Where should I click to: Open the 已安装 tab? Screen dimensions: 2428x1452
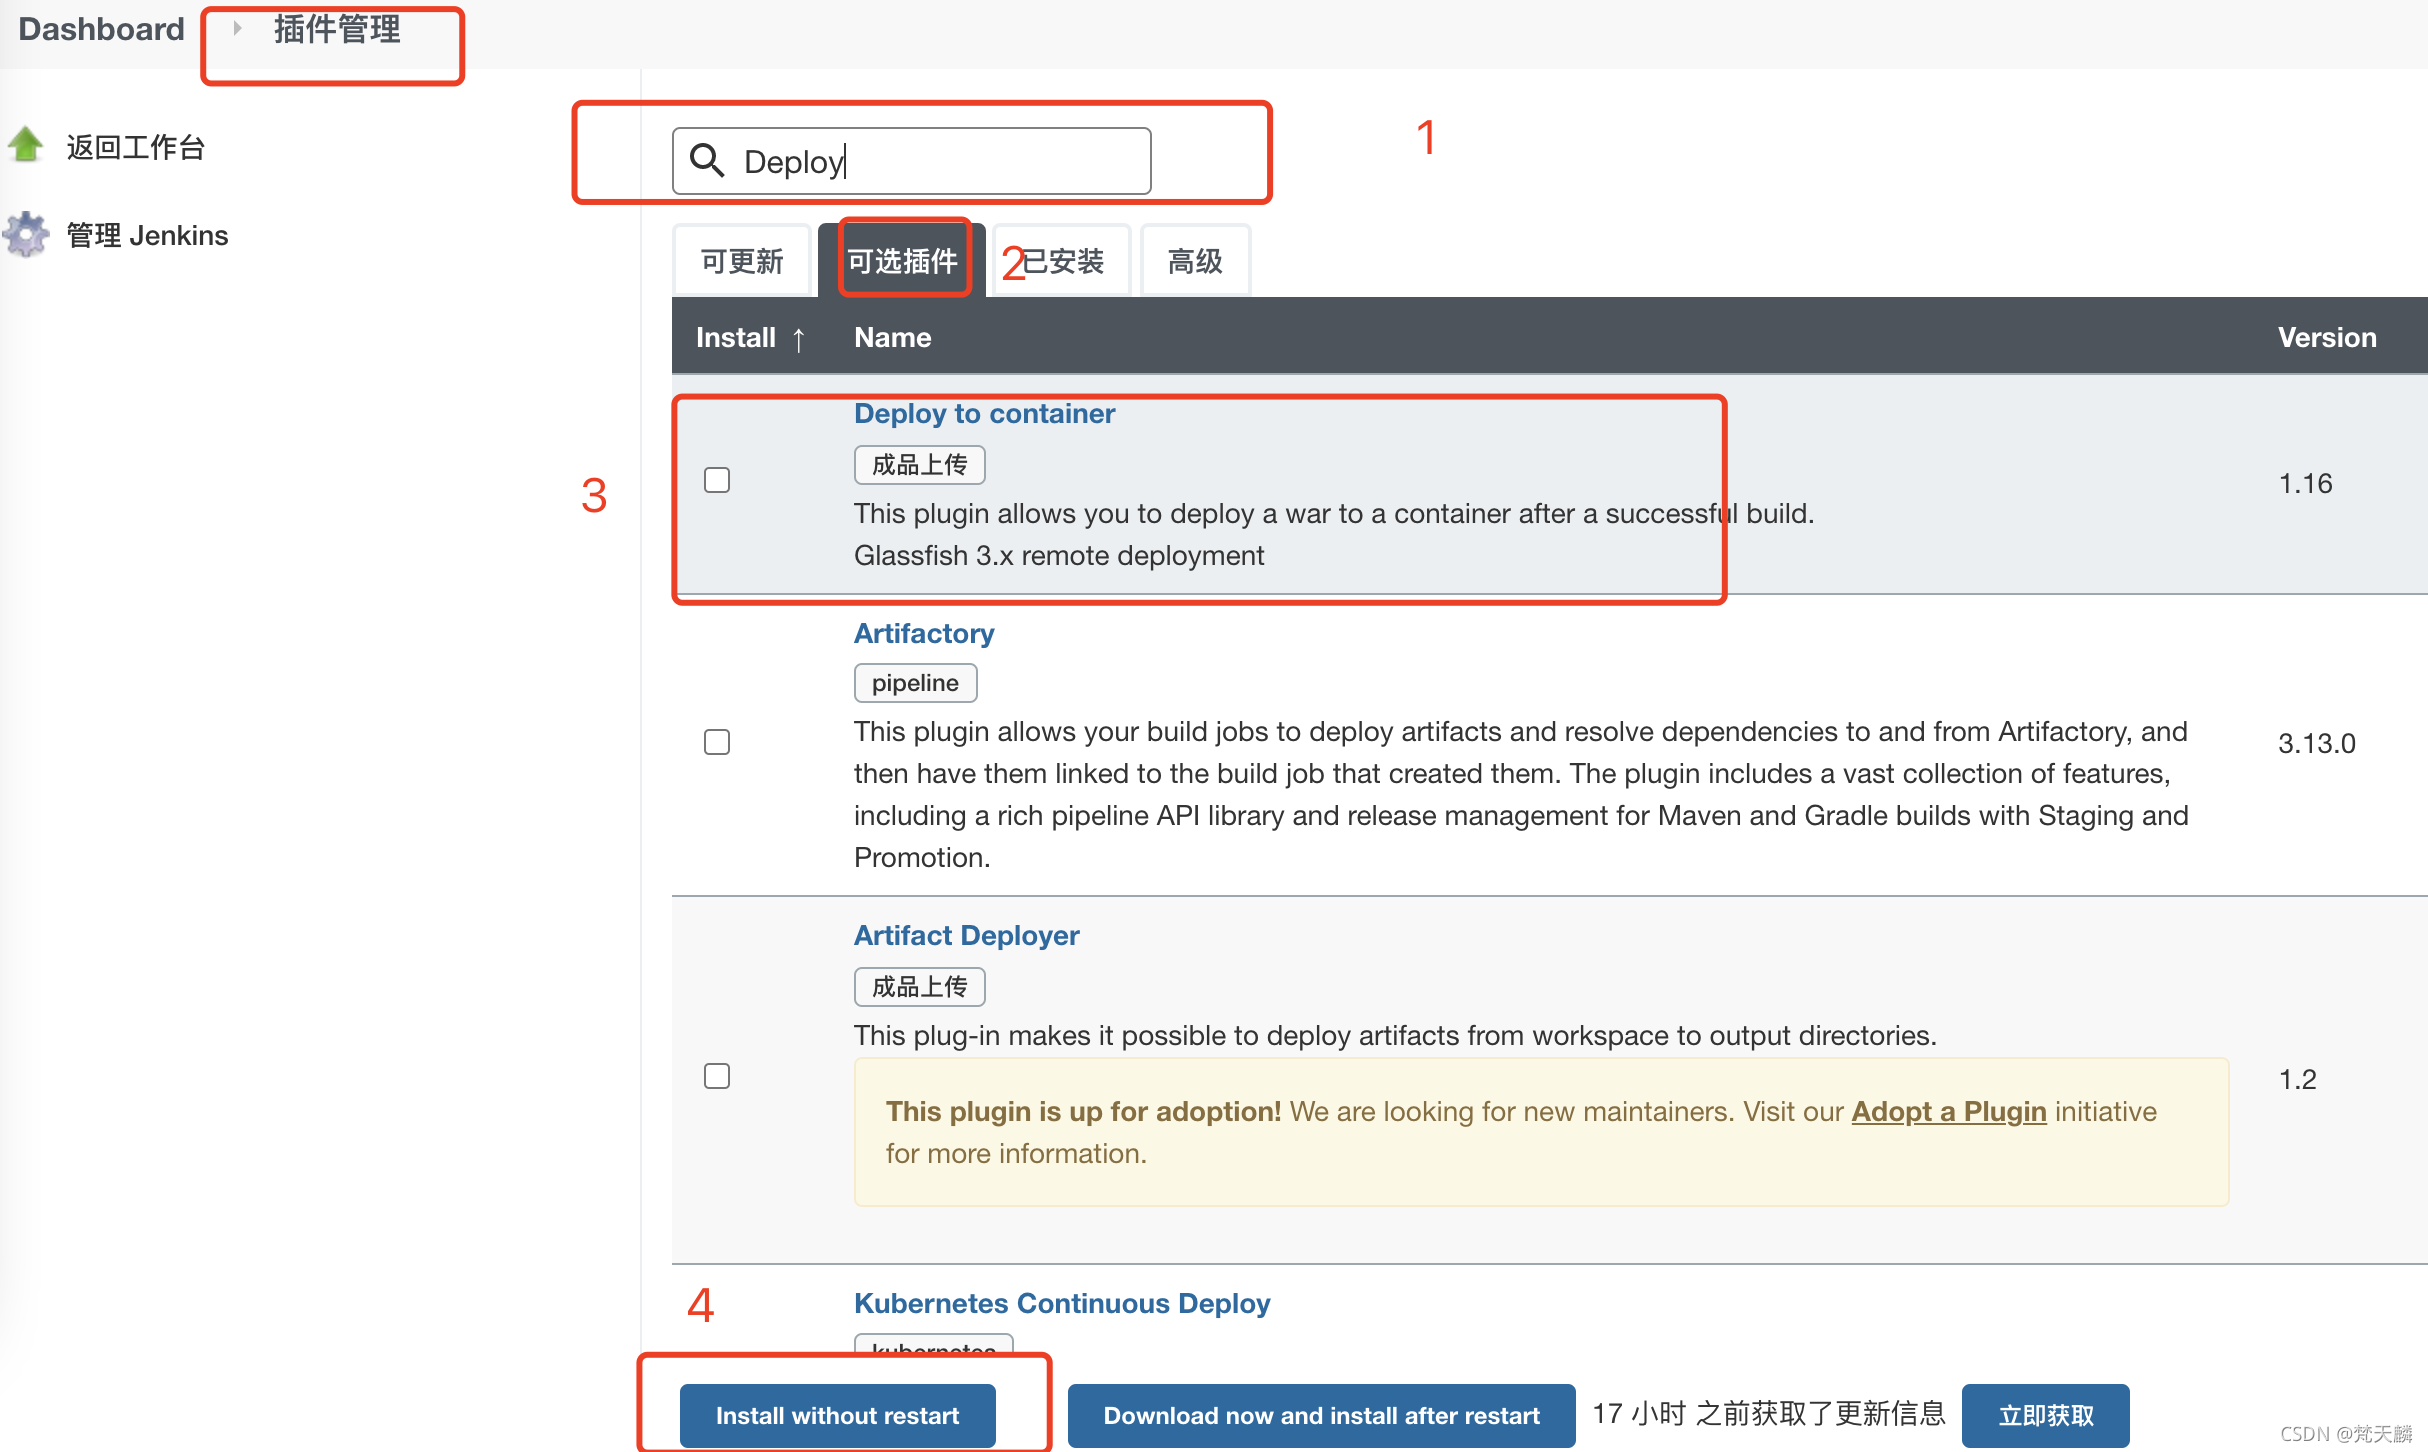1062,262
